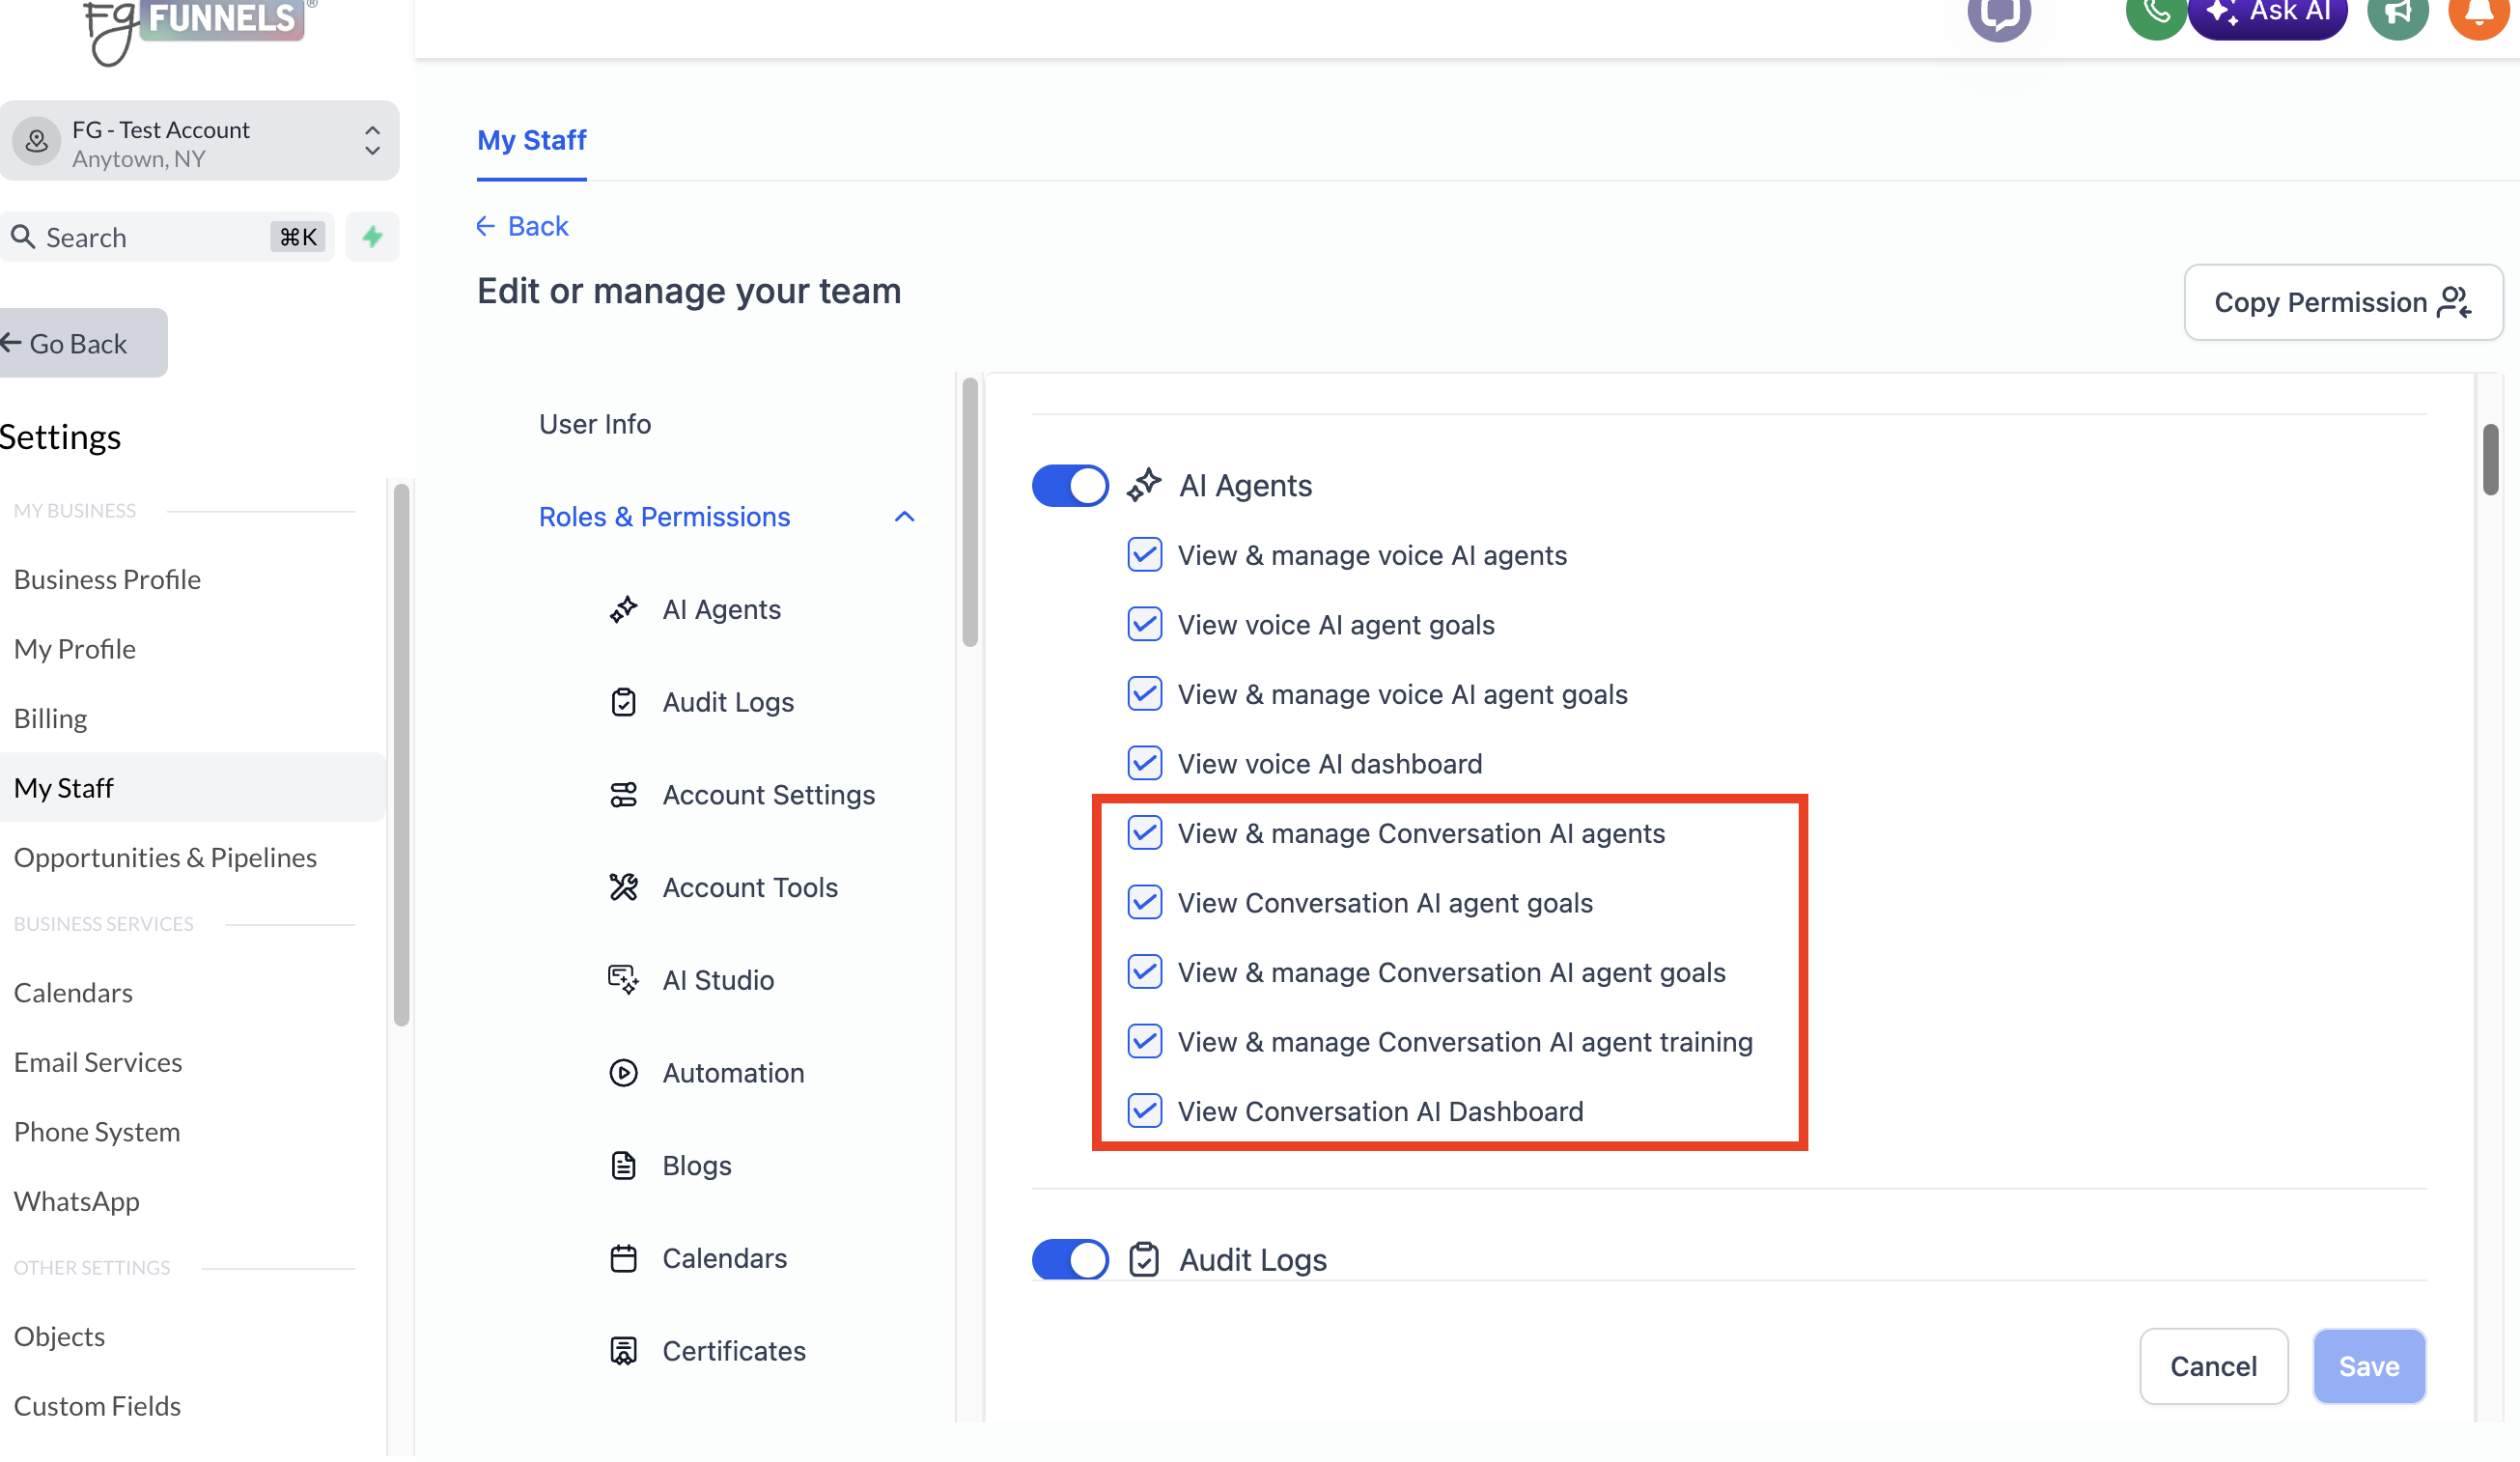Toggle the Audit Logs permission switch
The image size is (2520, 1462).
1070,1261
